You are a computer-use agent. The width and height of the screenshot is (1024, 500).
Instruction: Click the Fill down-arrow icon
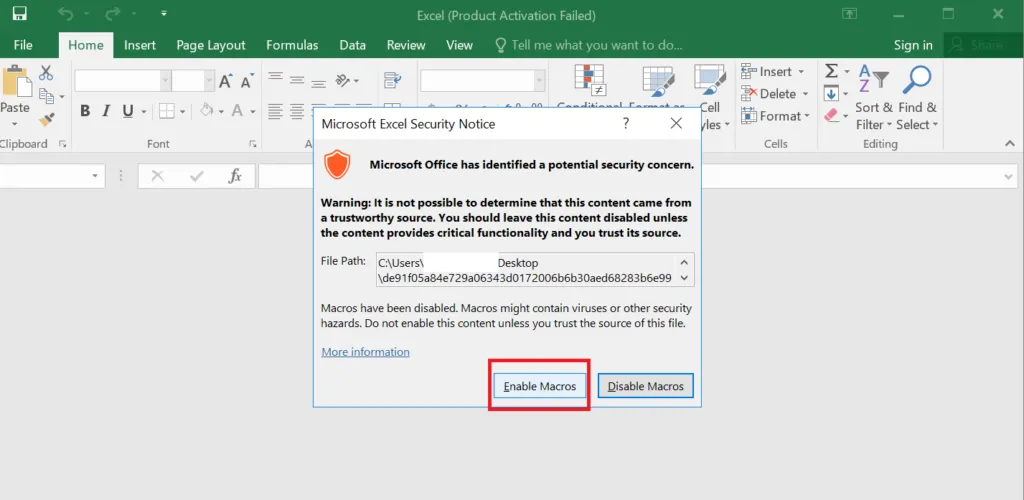click(x=831, y=93)
